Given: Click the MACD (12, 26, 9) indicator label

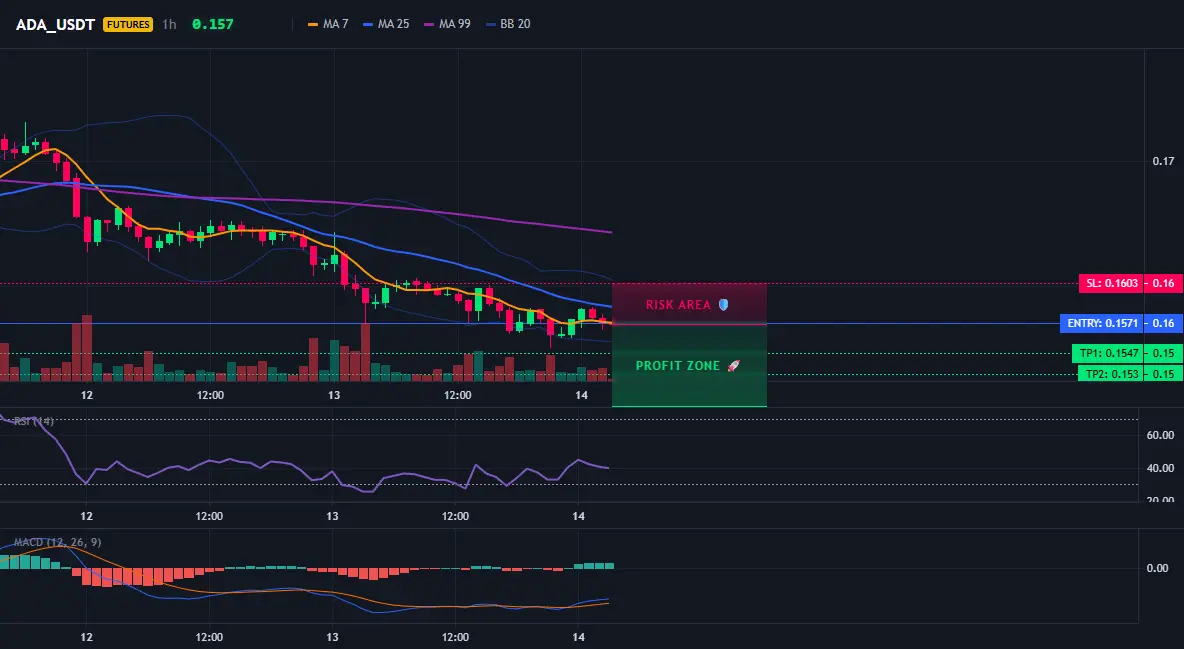Looking at the screenshot, I should pos(57,542).
